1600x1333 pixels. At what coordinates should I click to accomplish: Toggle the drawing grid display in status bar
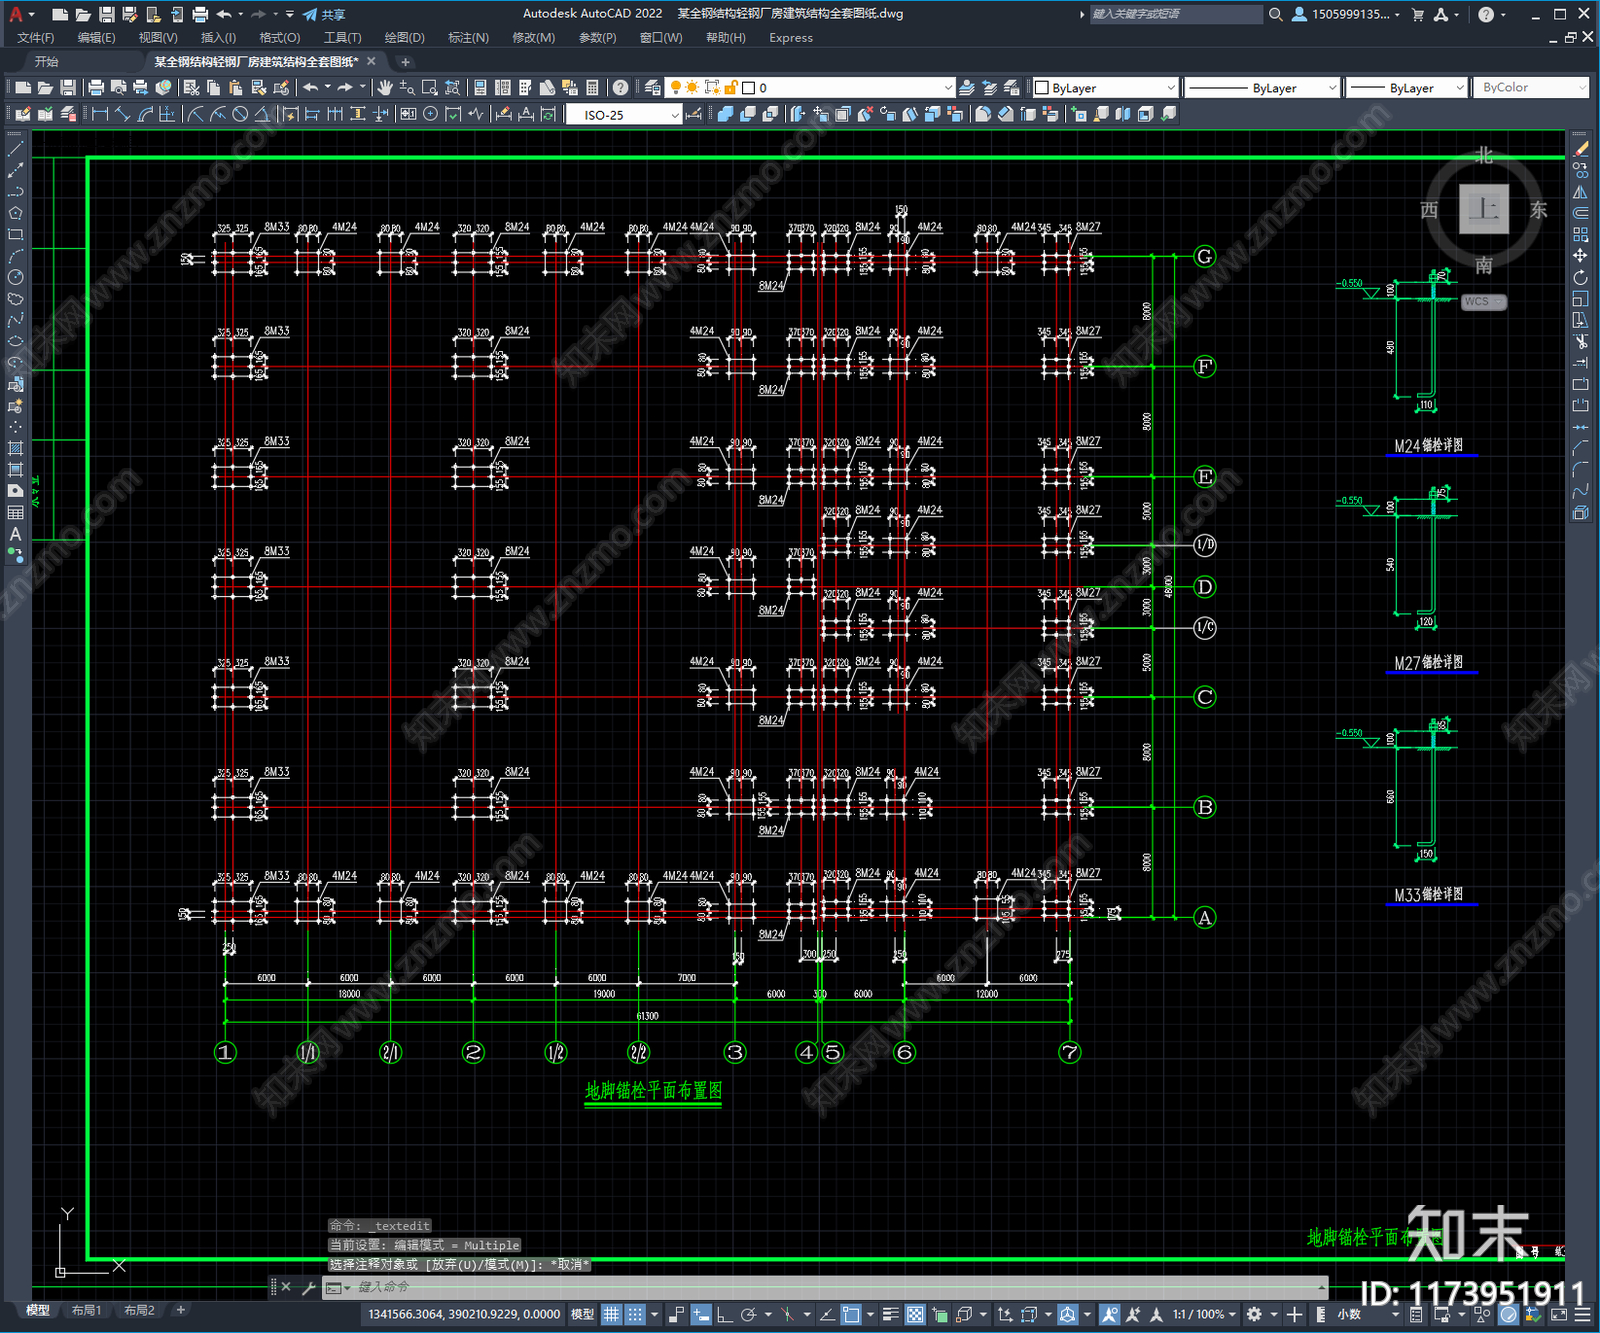(x=611, y=1314)
